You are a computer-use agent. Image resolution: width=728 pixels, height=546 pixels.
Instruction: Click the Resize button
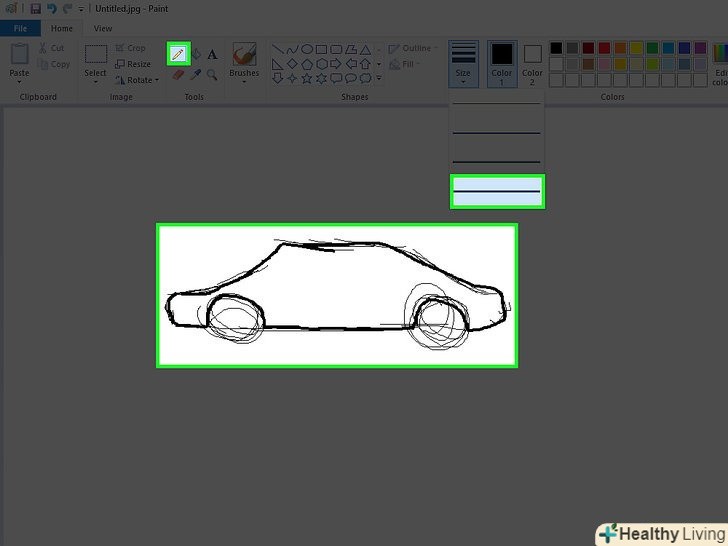pos(132,64)
